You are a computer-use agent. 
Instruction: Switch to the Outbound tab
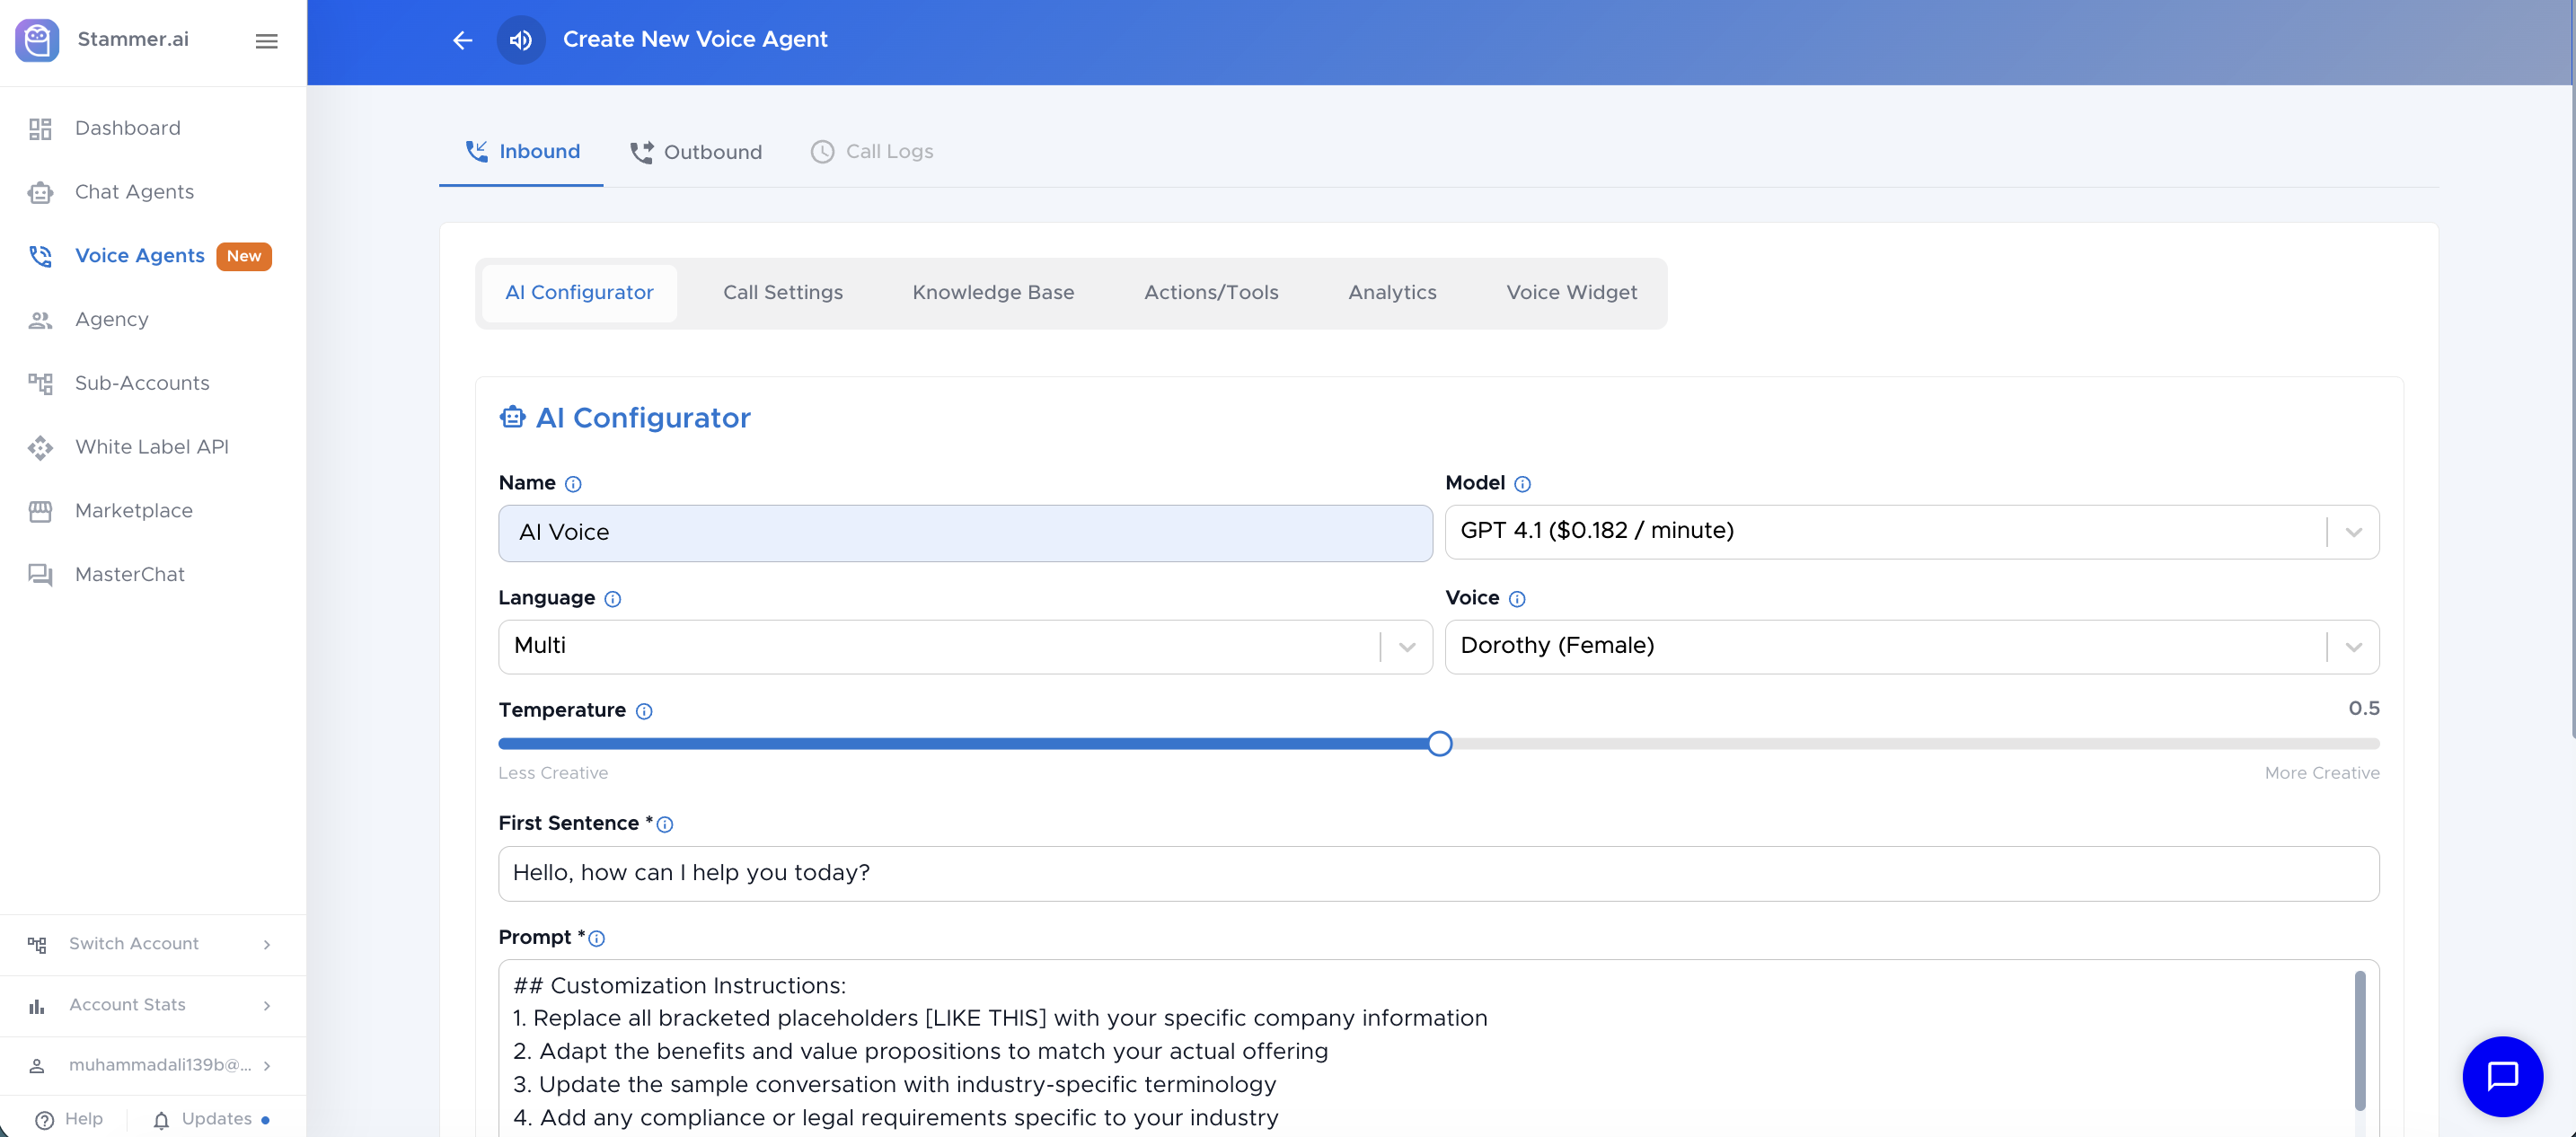(696, 152)
